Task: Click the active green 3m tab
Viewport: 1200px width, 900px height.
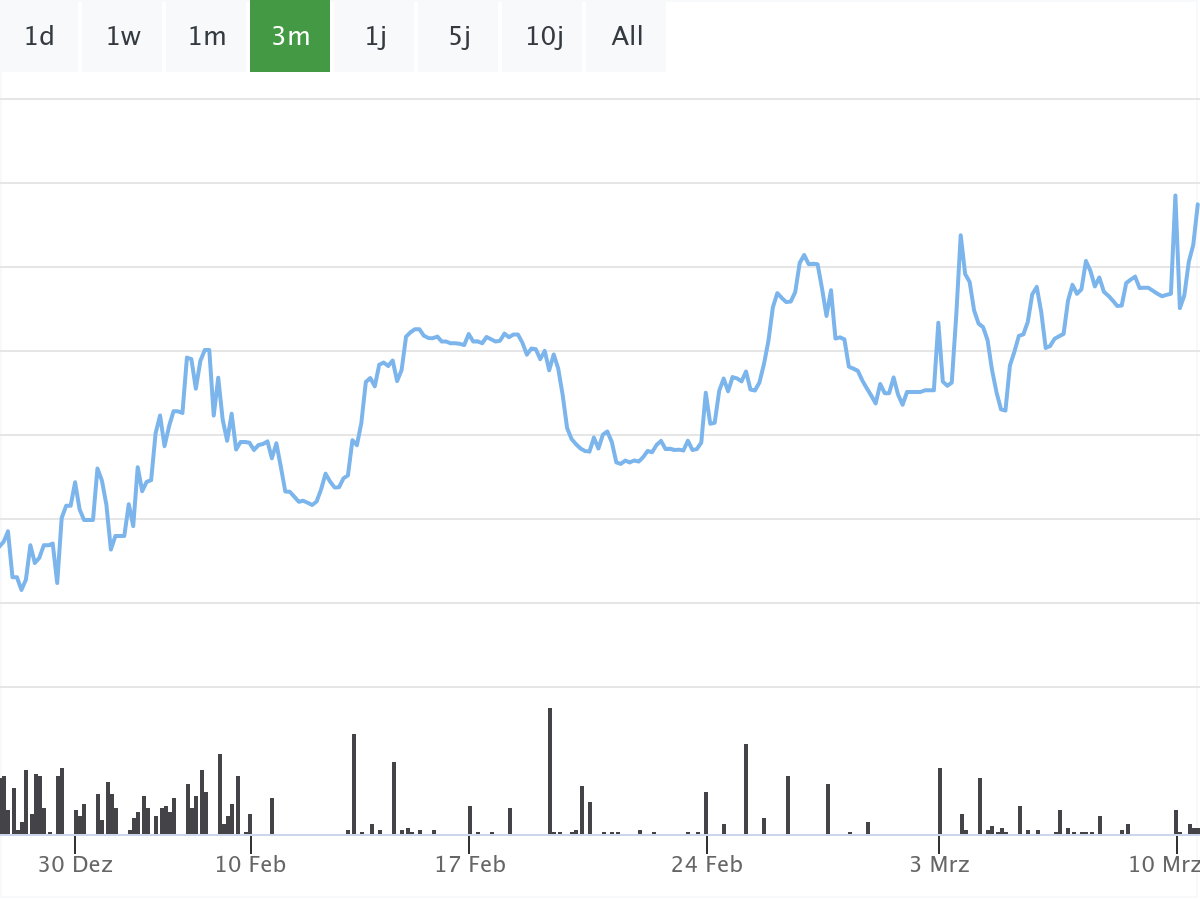Action: pos(290,37)
